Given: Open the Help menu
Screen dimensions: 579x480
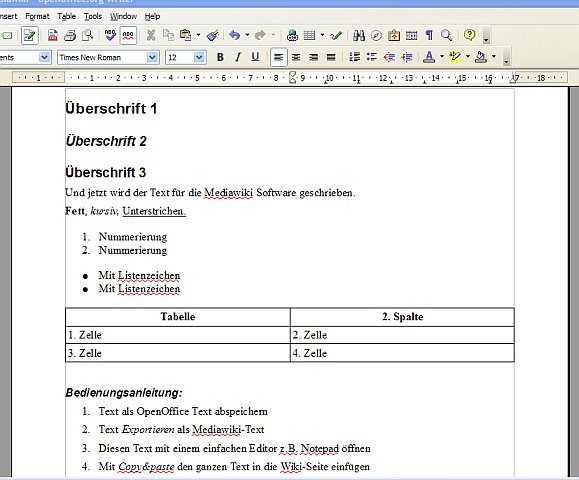Looking at the screenshot, I should (x=152, y=16).
